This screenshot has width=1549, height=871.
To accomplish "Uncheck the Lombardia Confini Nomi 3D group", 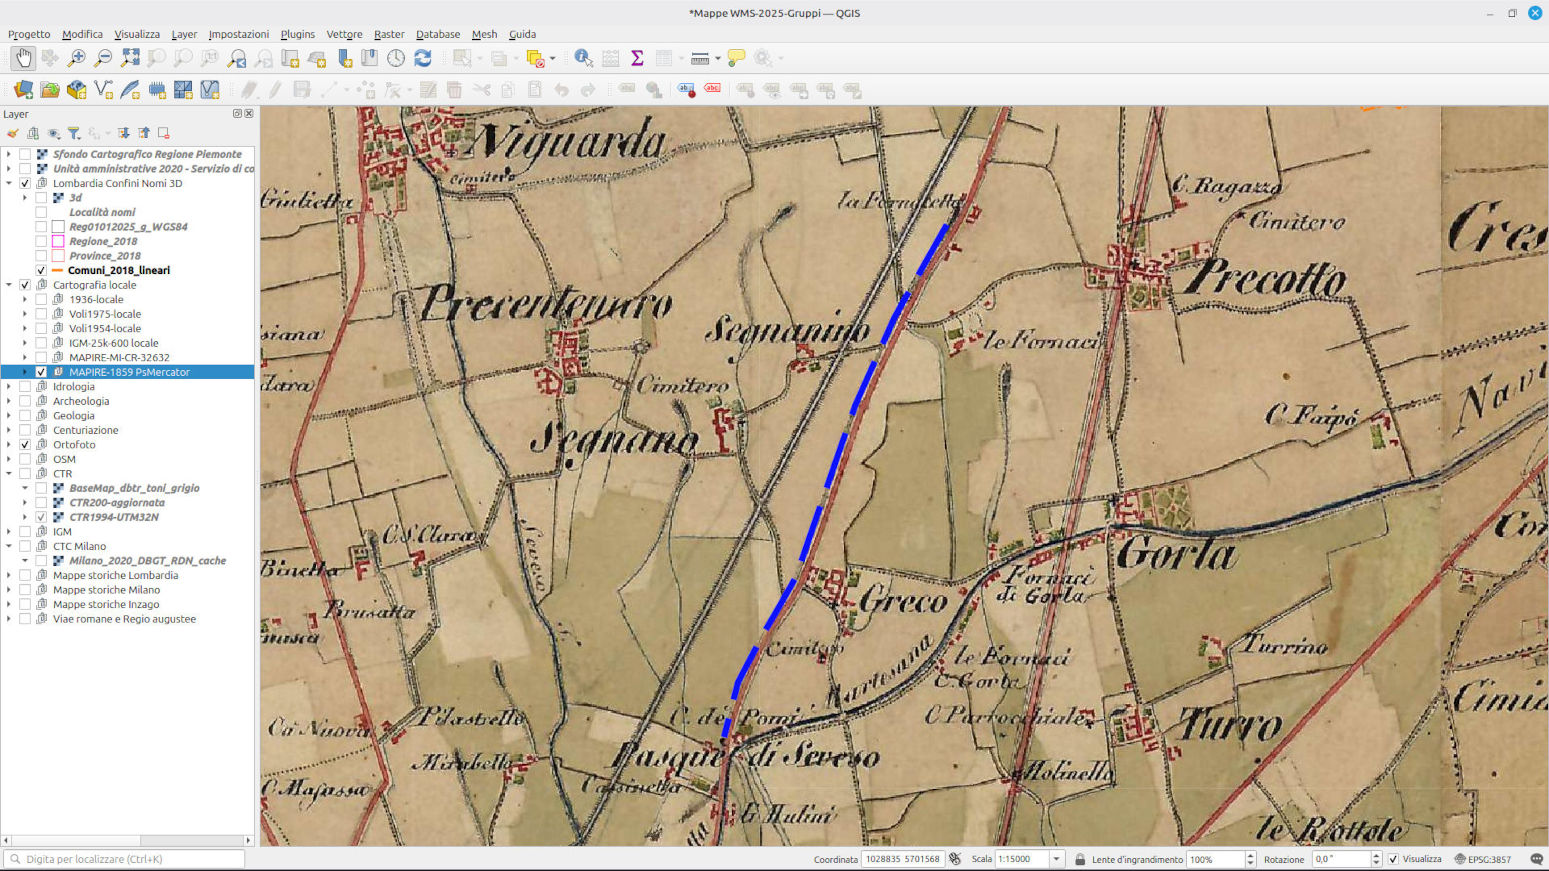I will pos(25,183).
